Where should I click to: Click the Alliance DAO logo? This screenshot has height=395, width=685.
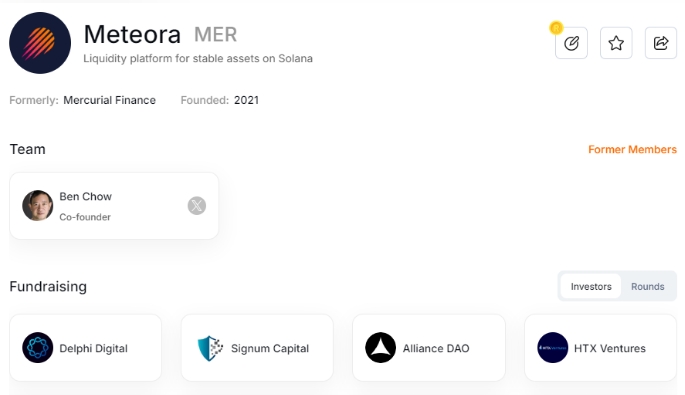381,348
